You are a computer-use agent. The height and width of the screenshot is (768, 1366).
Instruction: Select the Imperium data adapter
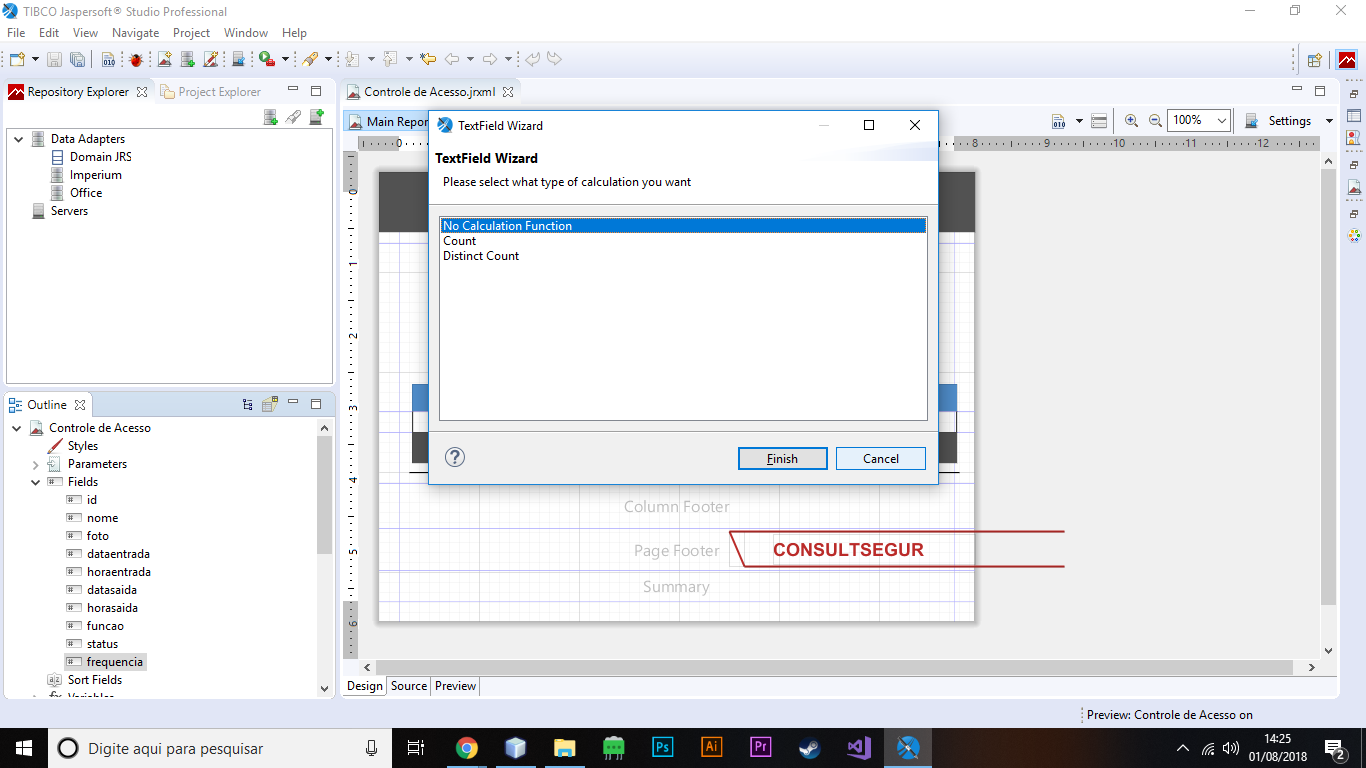95,175
